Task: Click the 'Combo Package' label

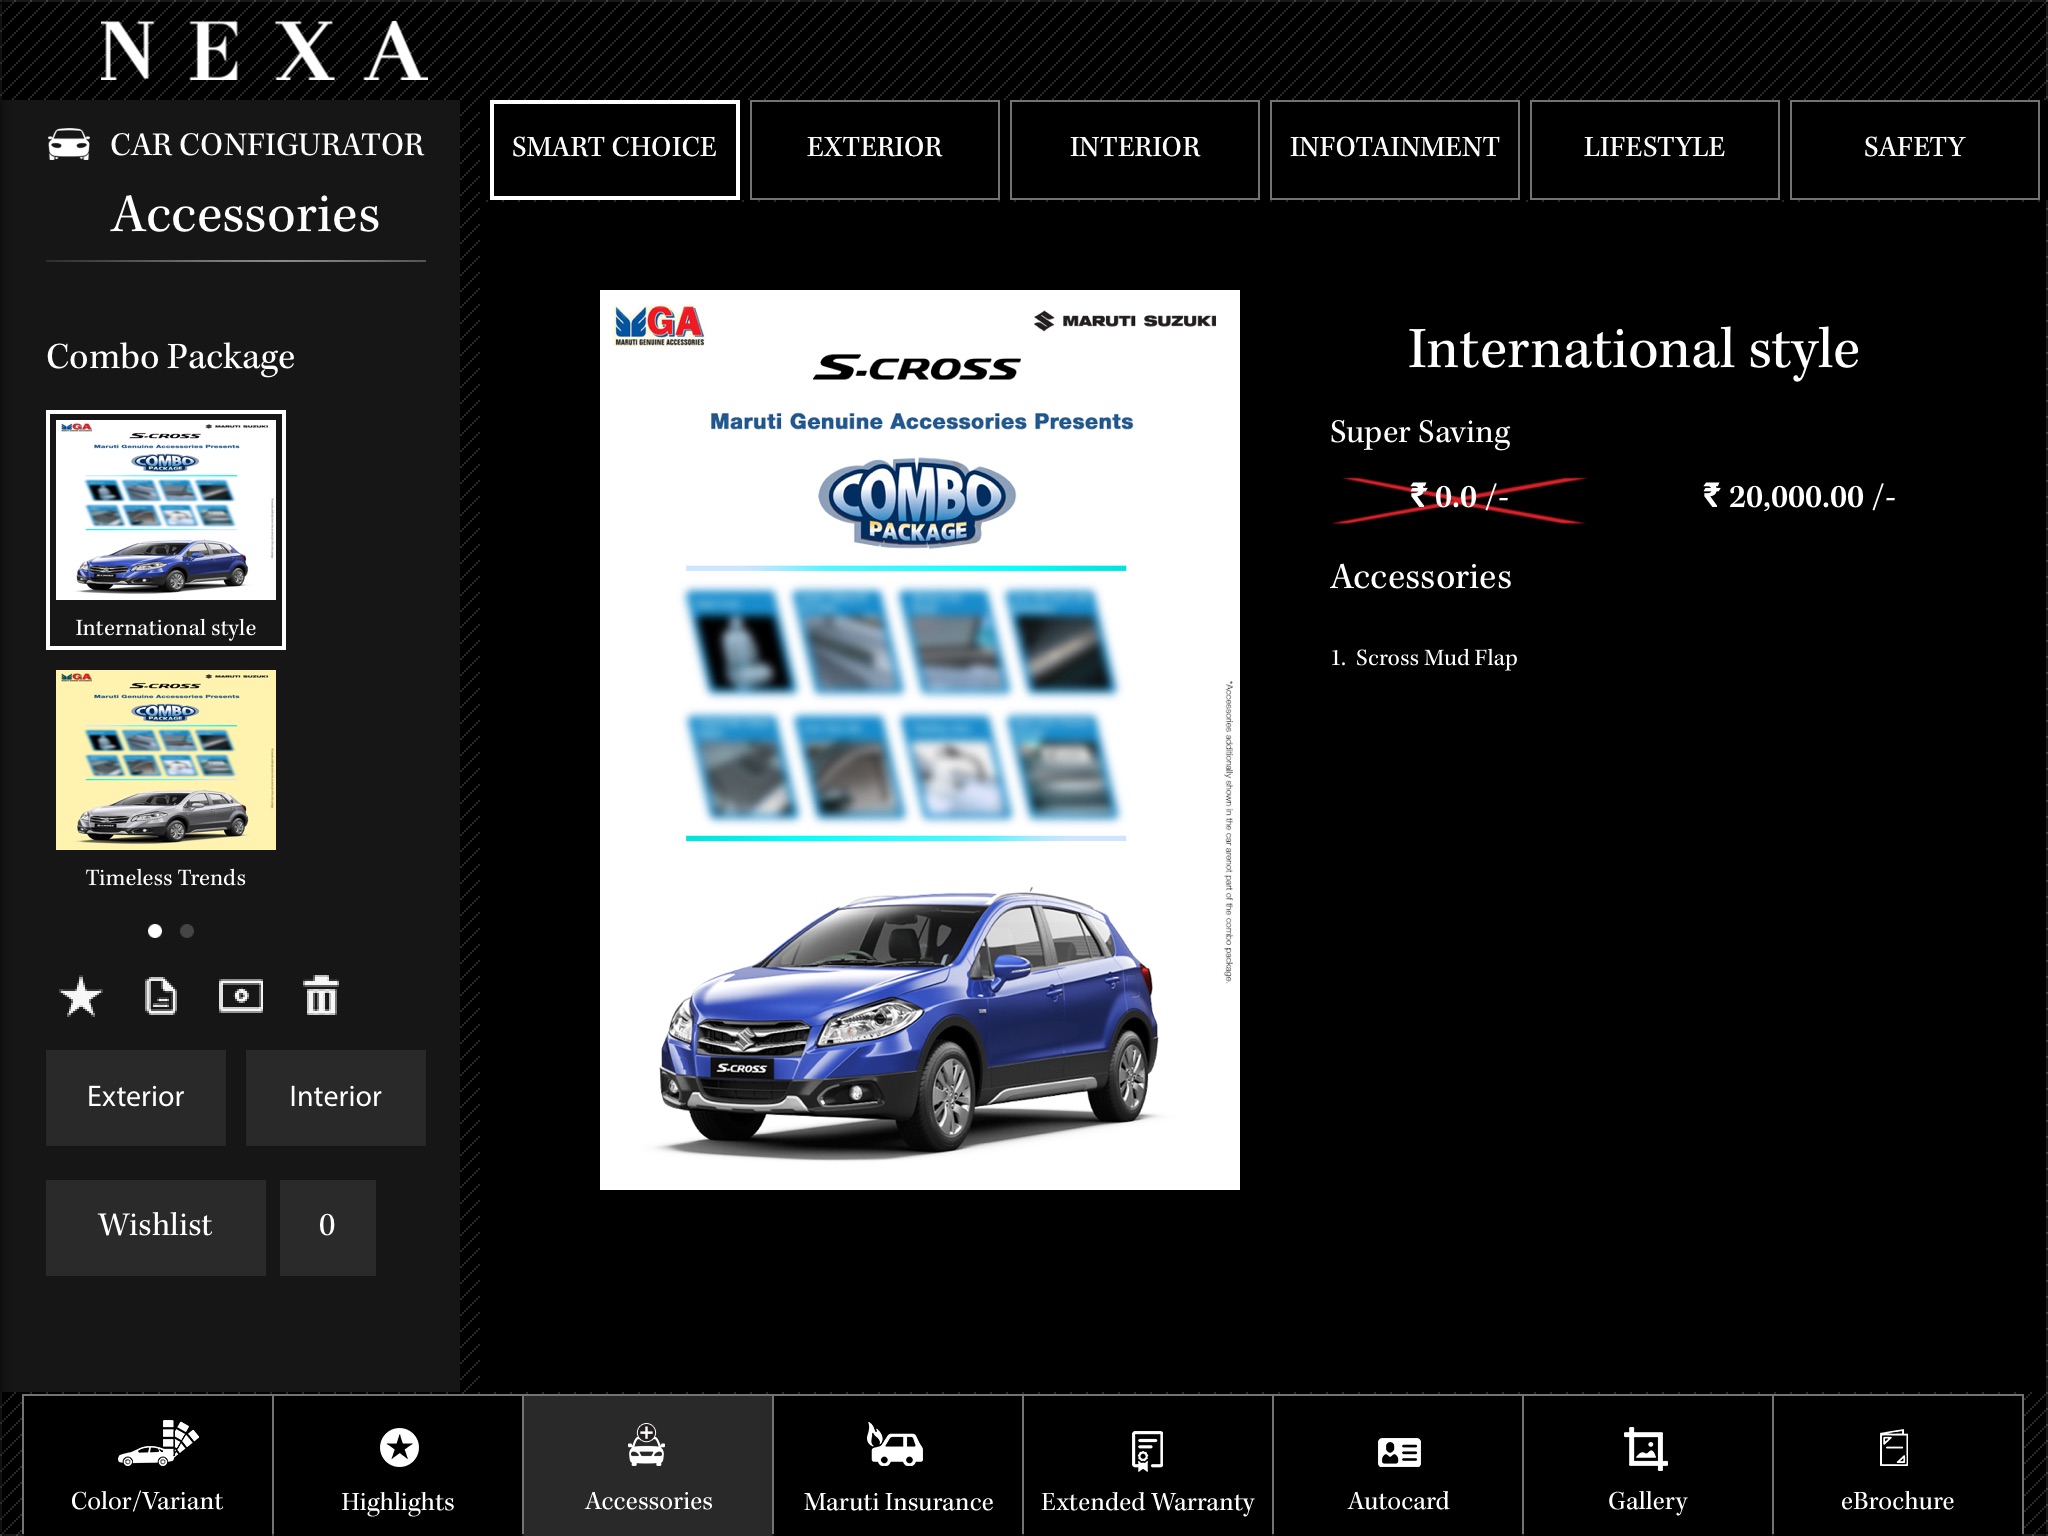Action: [x=171, y=357]
